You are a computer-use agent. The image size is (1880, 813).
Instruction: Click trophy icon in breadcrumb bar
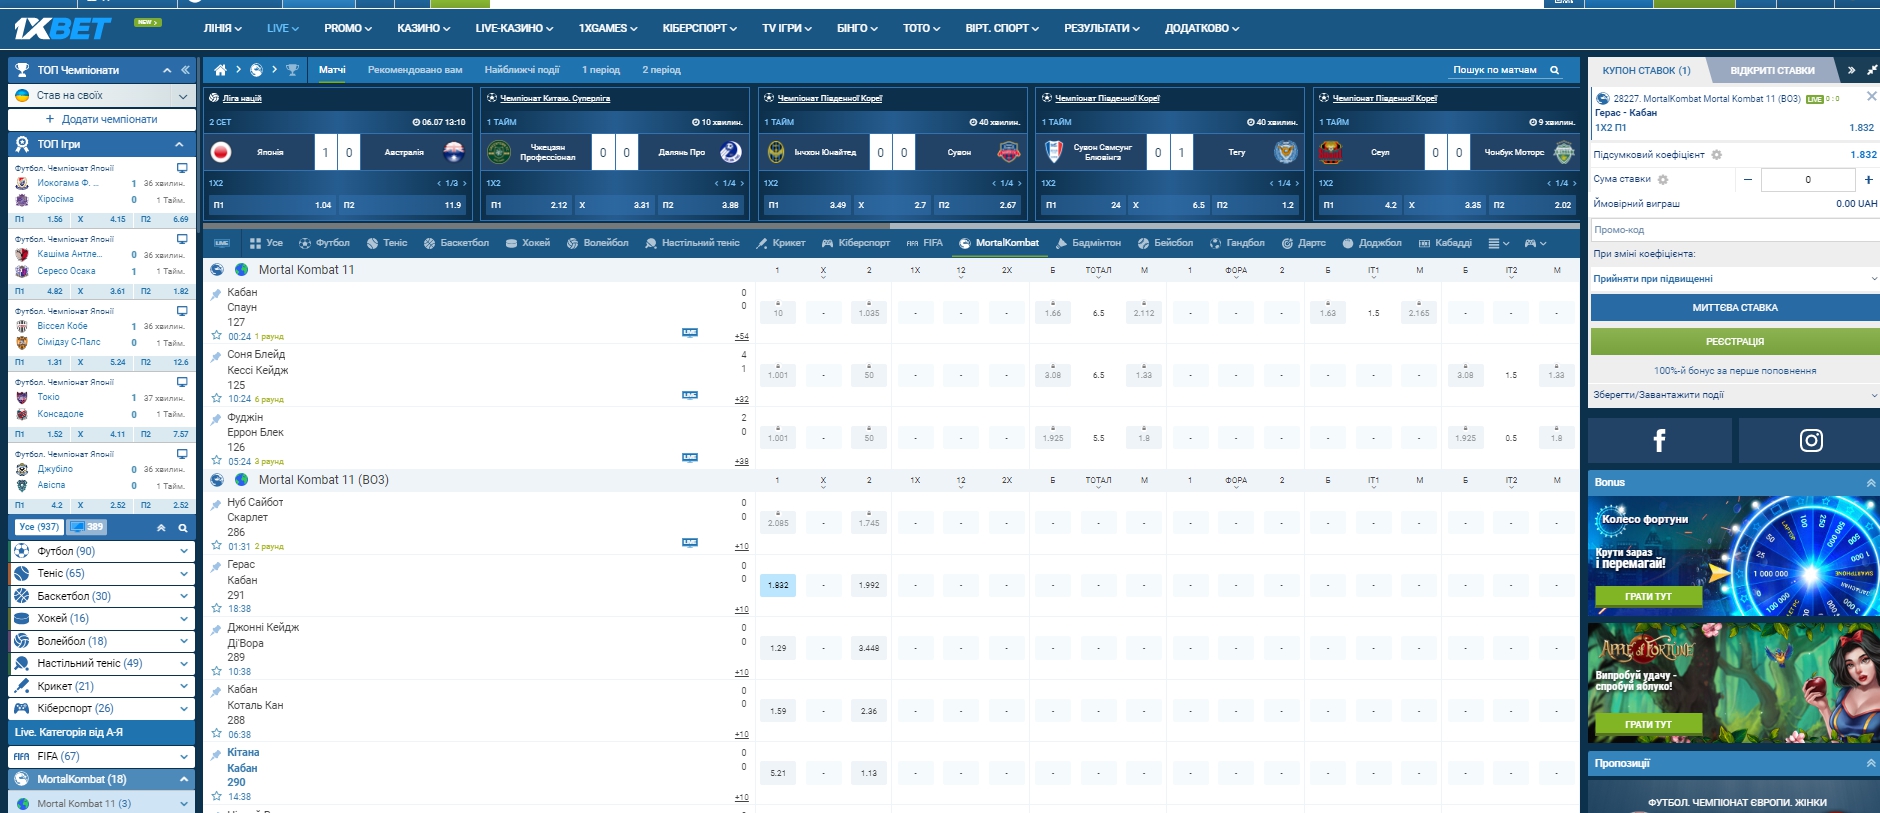coord(292,70)
